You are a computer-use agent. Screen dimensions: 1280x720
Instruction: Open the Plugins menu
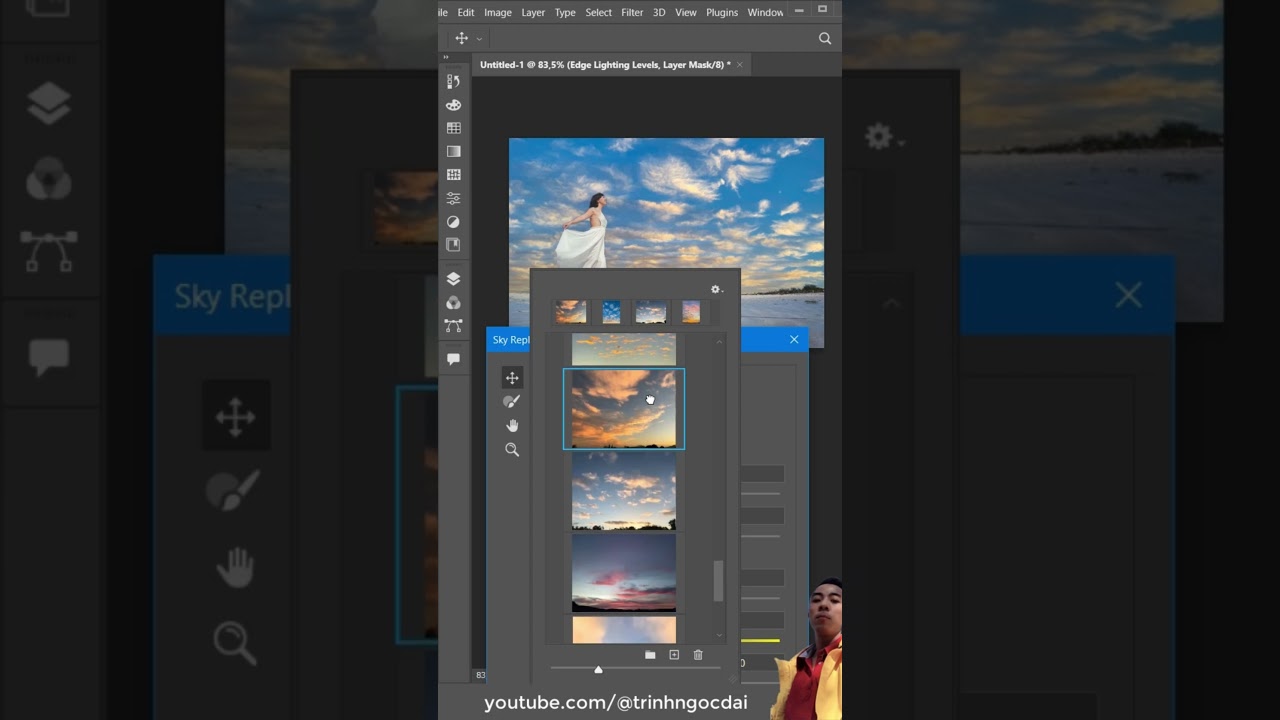pyautogui.click(x=722, y=12)
